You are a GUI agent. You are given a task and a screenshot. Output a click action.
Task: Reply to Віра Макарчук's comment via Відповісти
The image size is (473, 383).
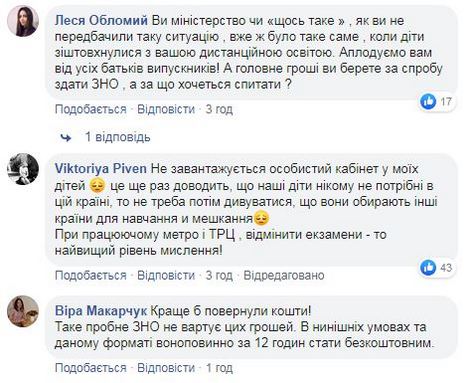tap(166, 368)
